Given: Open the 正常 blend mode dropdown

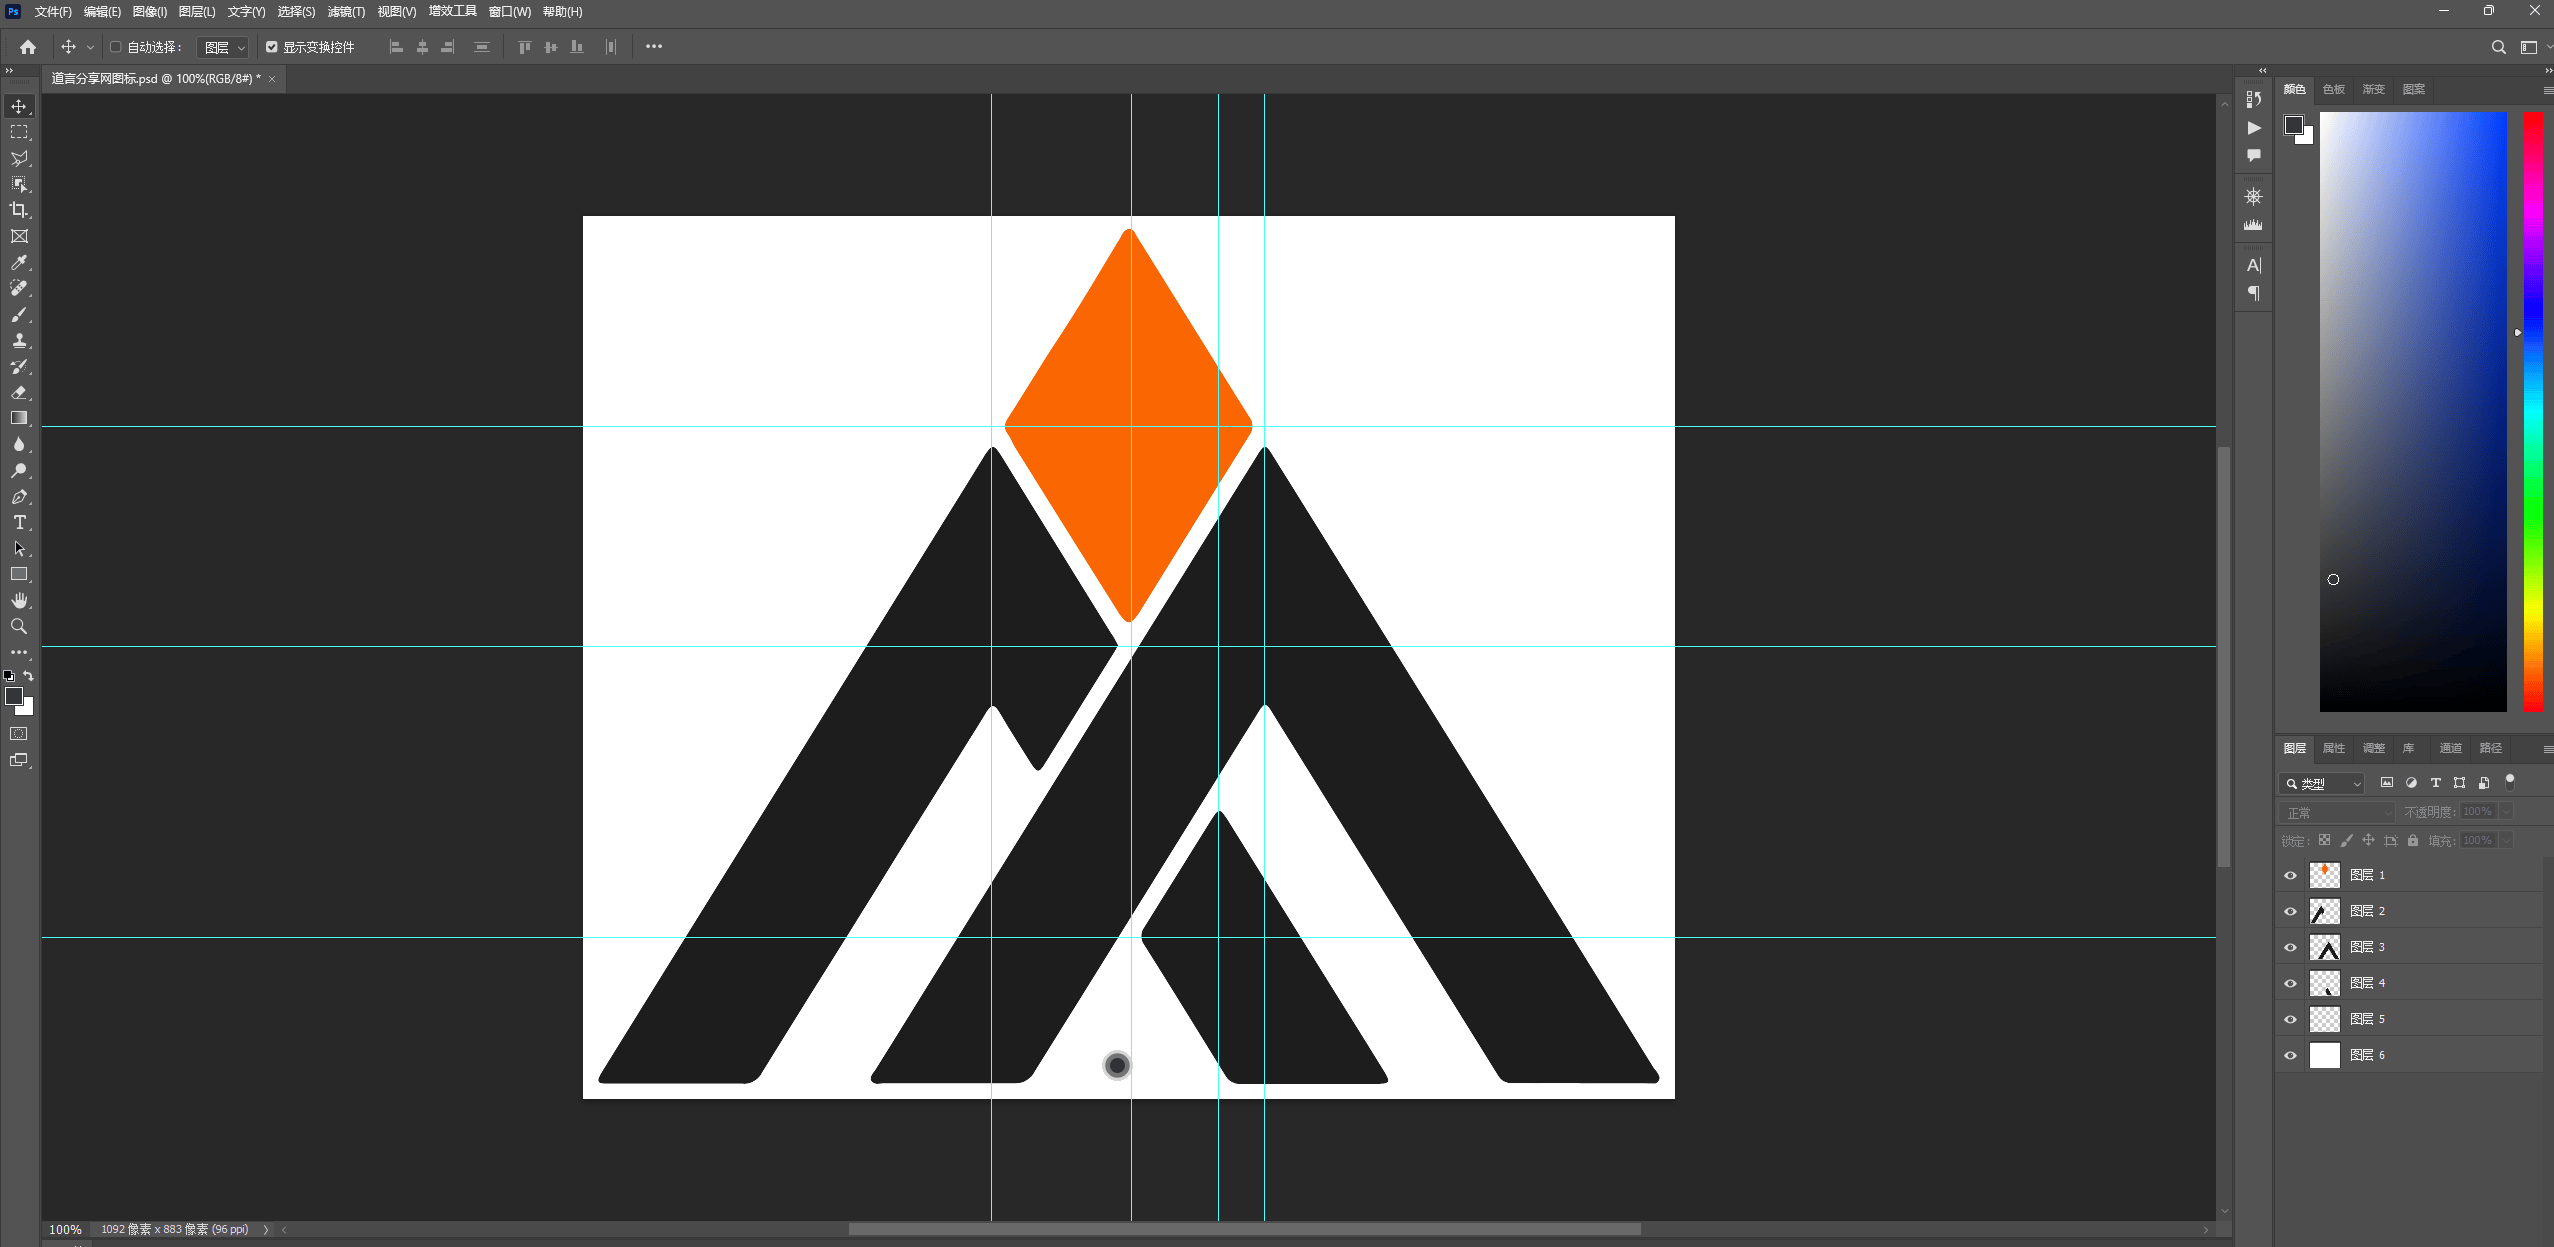Looking at the screenshot, I should pyautogui.click(x=2336, y=813).
